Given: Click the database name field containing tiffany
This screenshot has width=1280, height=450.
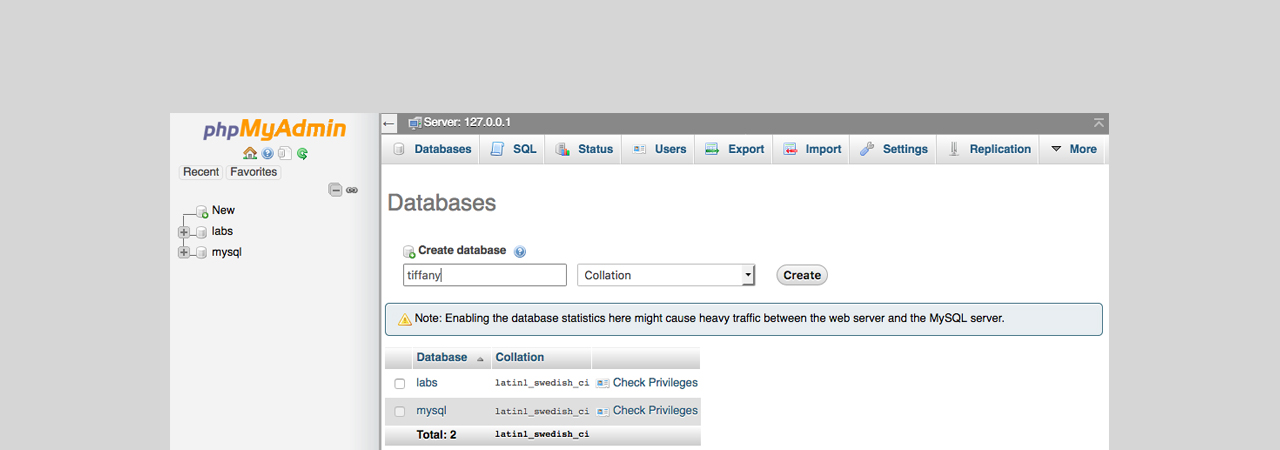Looking at the screenshot, I should tap(485, 275).
